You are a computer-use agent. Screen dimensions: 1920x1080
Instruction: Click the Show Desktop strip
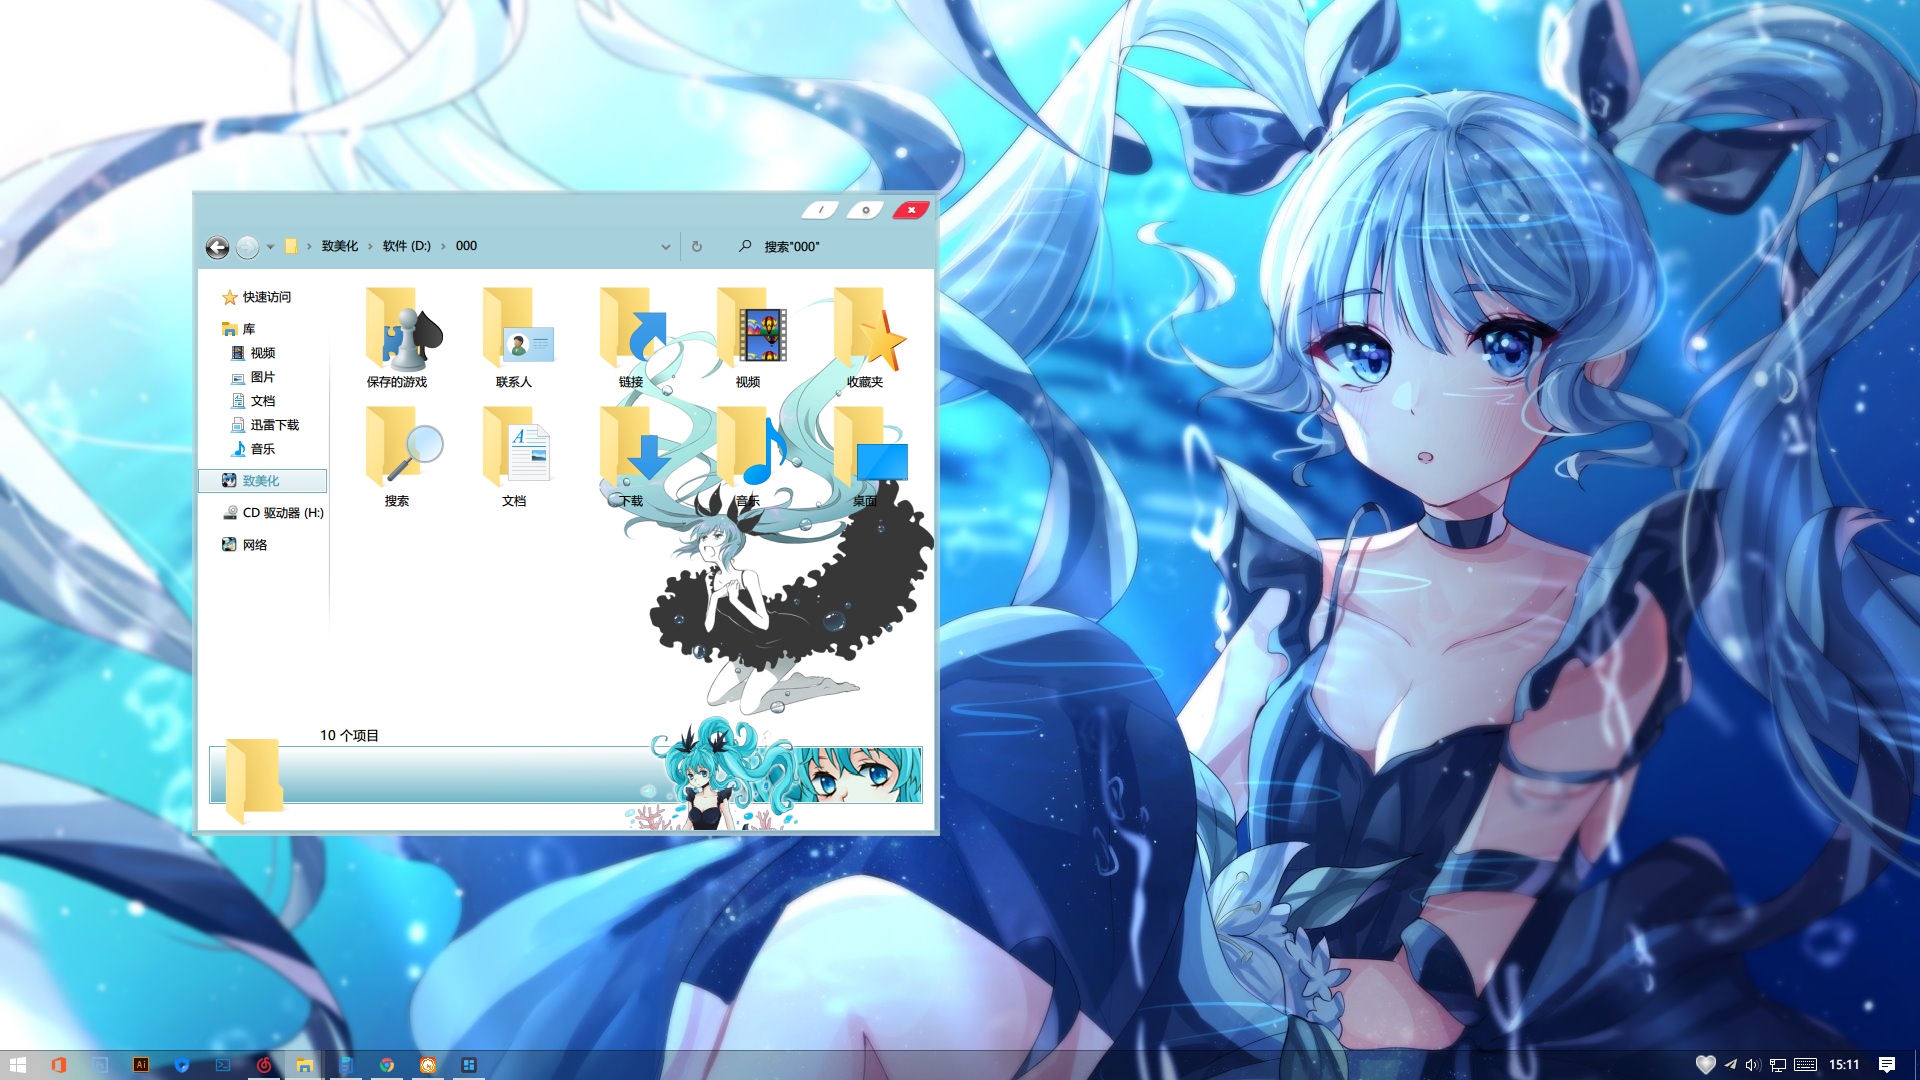click(x=1916, y=1065)
